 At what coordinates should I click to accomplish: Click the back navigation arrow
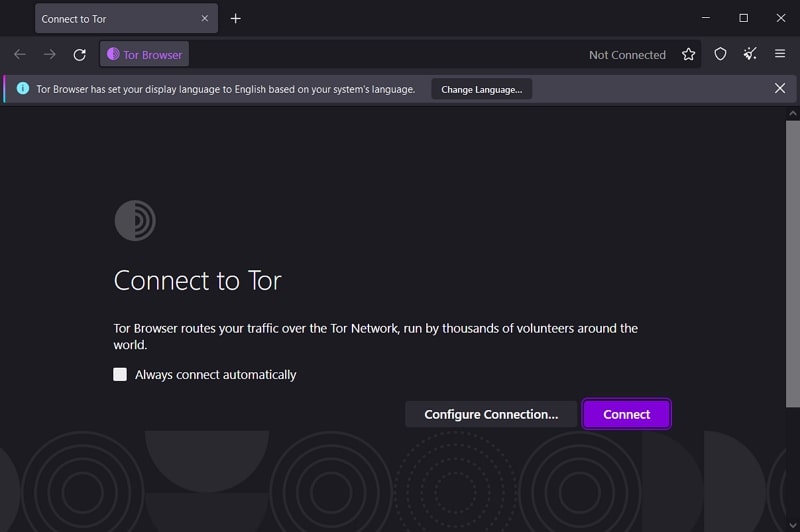[20, 55]
